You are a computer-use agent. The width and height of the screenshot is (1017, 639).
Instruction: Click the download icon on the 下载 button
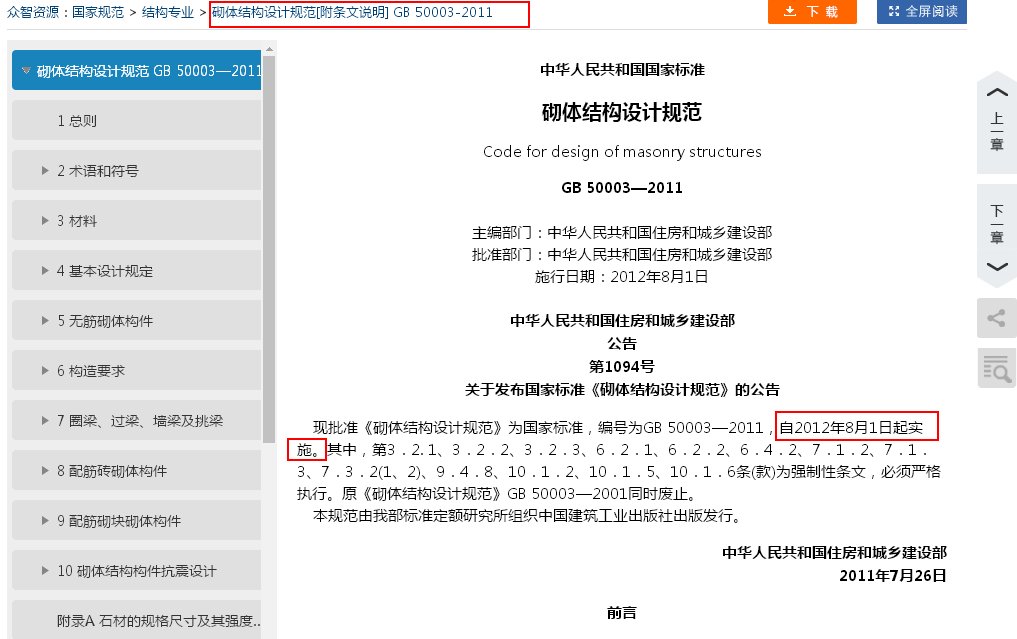click(789, 13)
